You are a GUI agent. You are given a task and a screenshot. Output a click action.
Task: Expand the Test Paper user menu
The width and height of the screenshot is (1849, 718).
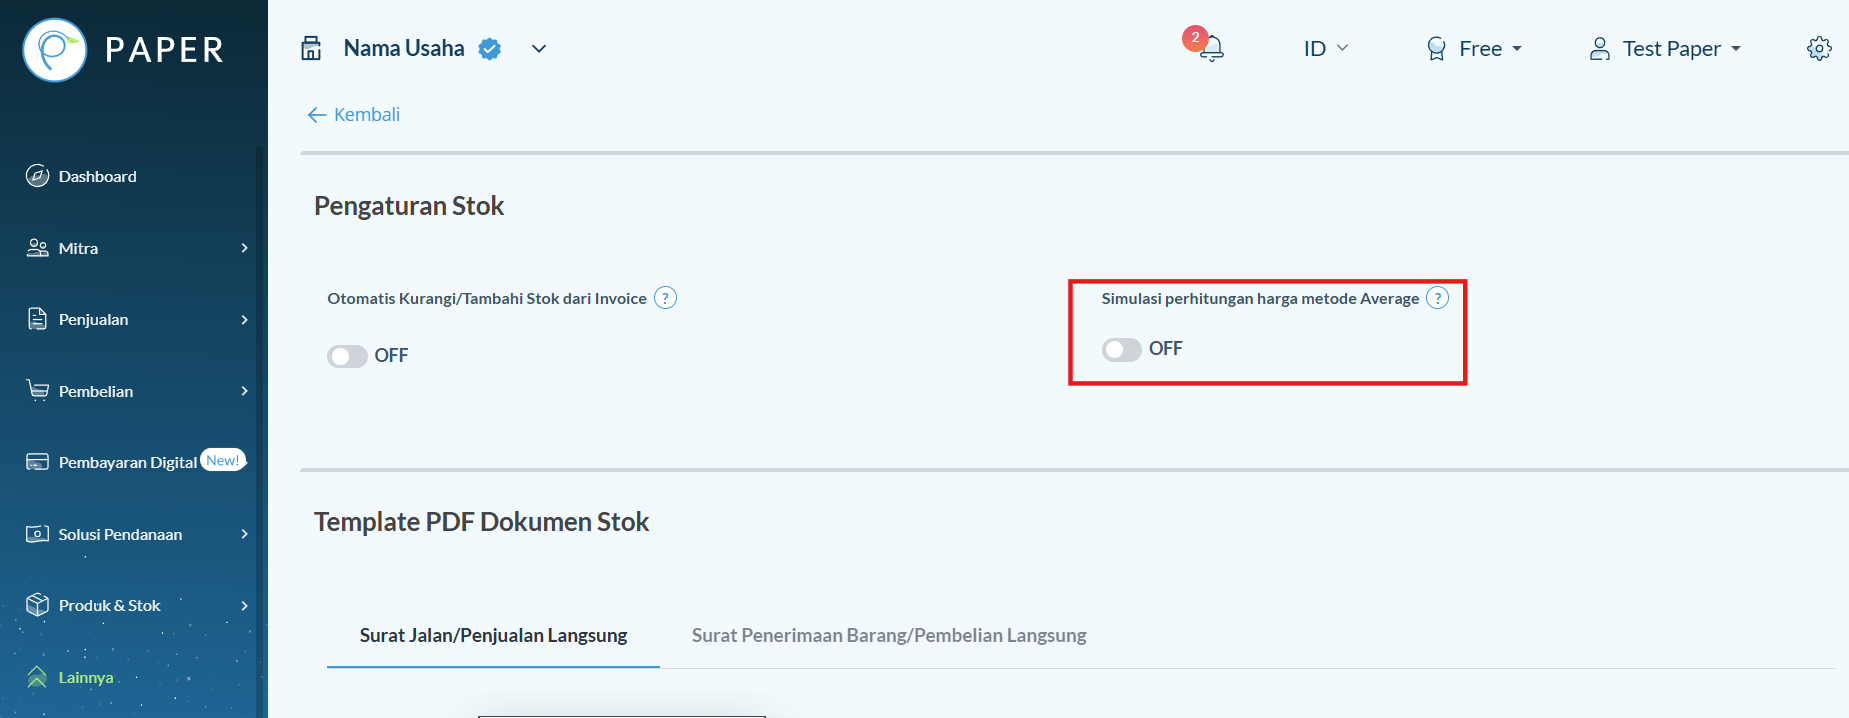click(1665, 48)
